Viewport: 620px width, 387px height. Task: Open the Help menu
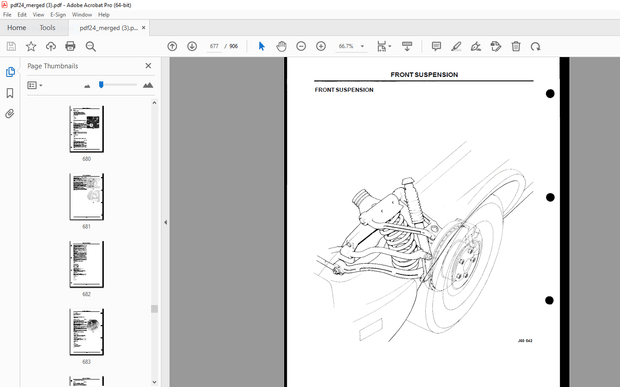point(104,15)
